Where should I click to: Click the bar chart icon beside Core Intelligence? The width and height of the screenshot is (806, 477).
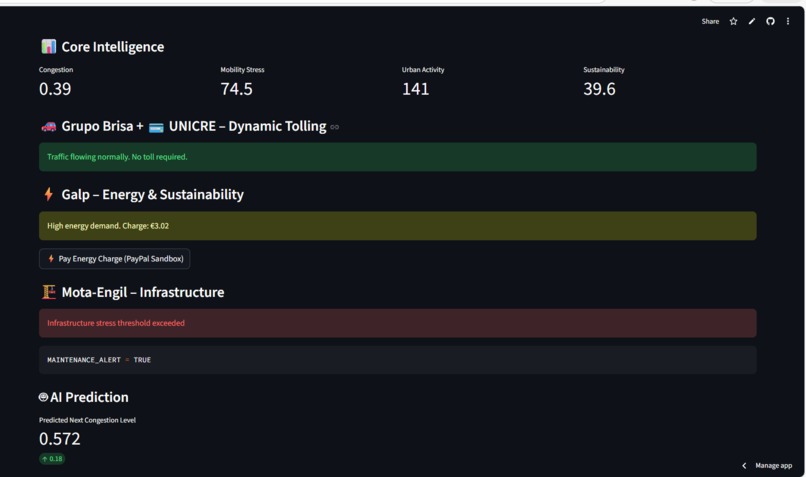click(x=48, y=47)
